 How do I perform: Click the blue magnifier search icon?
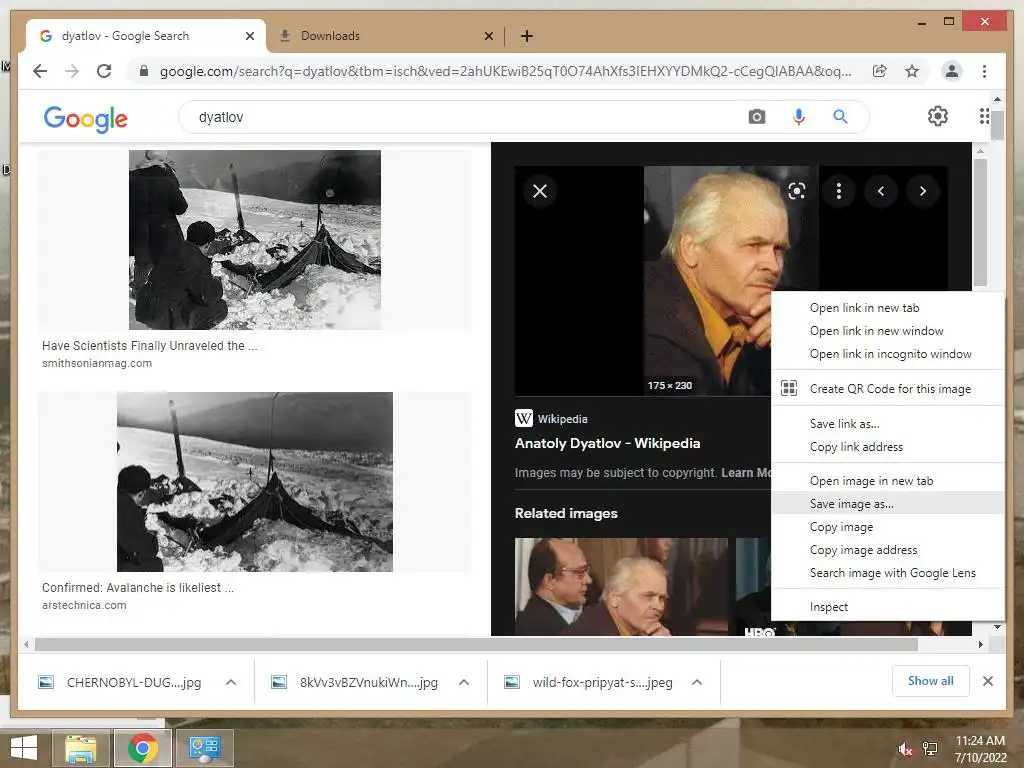pyautogui.click(x=840, y=117)
